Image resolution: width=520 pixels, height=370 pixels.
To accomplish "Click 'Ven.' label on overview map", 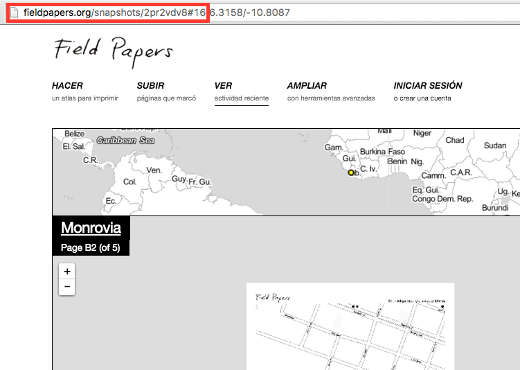I will pyautogui.click(x=154, y=170).
